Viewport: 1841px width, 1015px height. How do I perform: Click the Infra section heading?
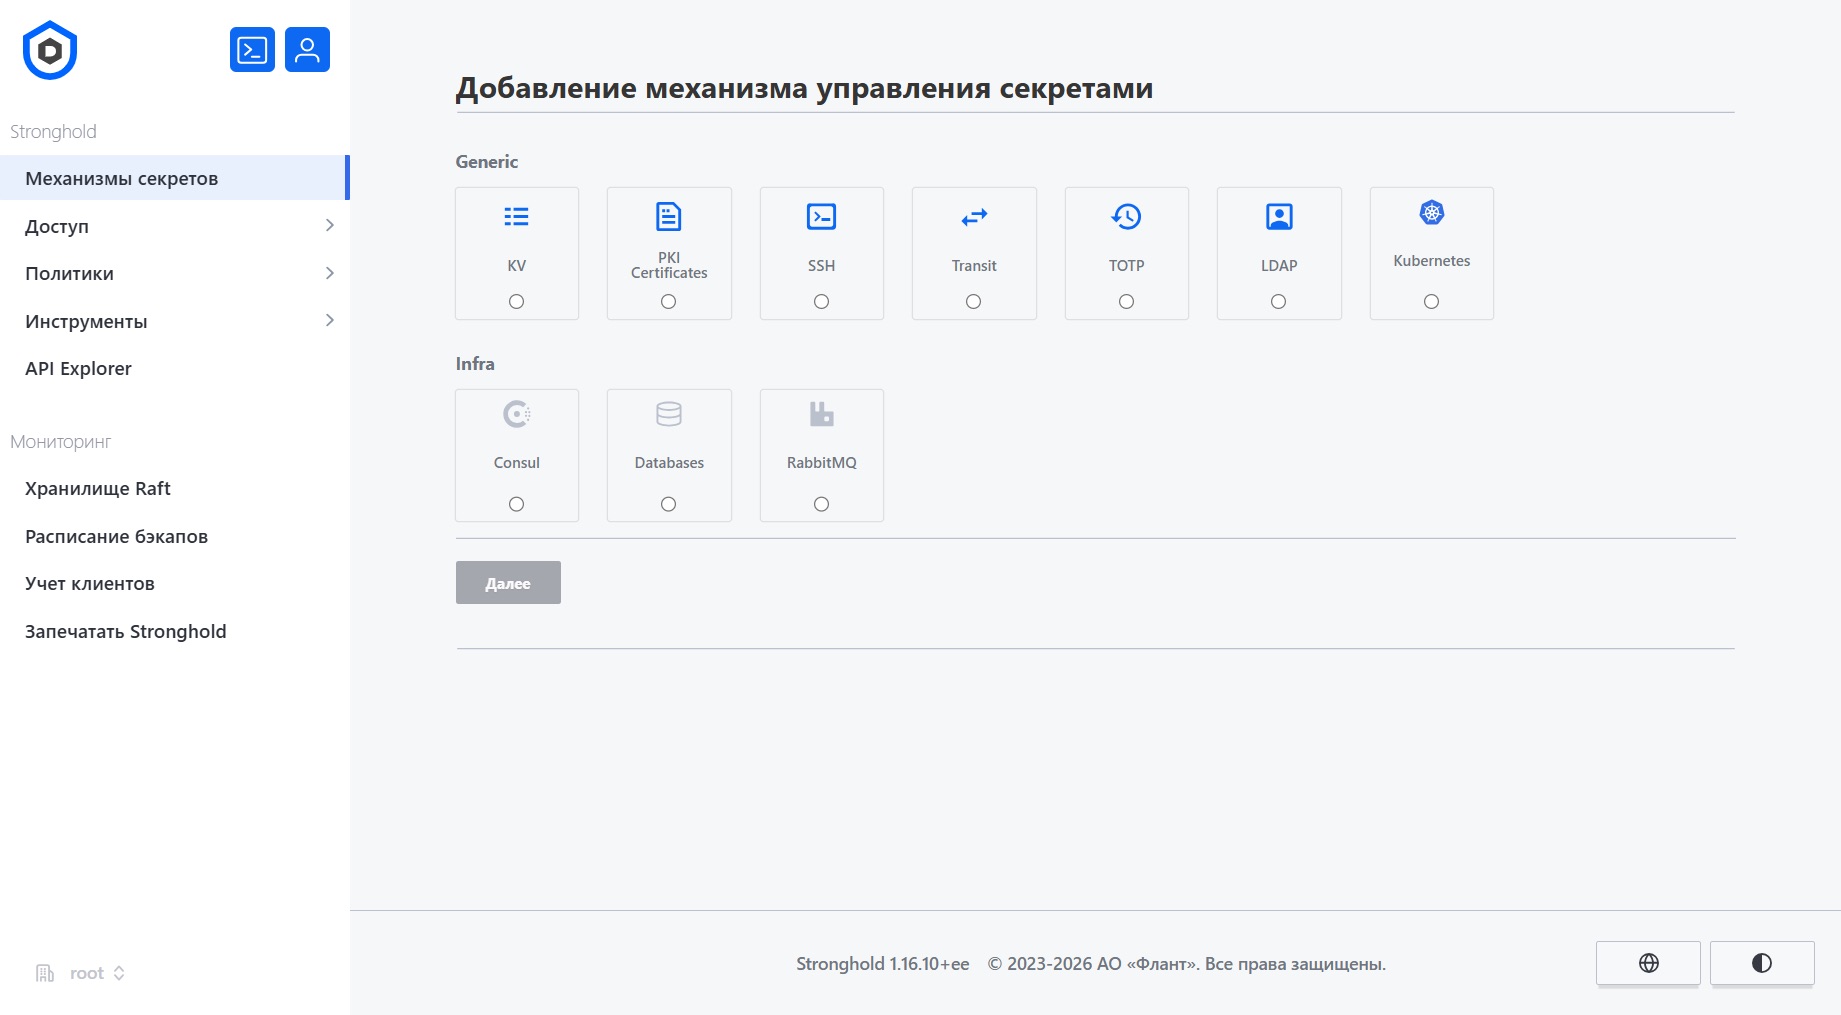(475, 364)
